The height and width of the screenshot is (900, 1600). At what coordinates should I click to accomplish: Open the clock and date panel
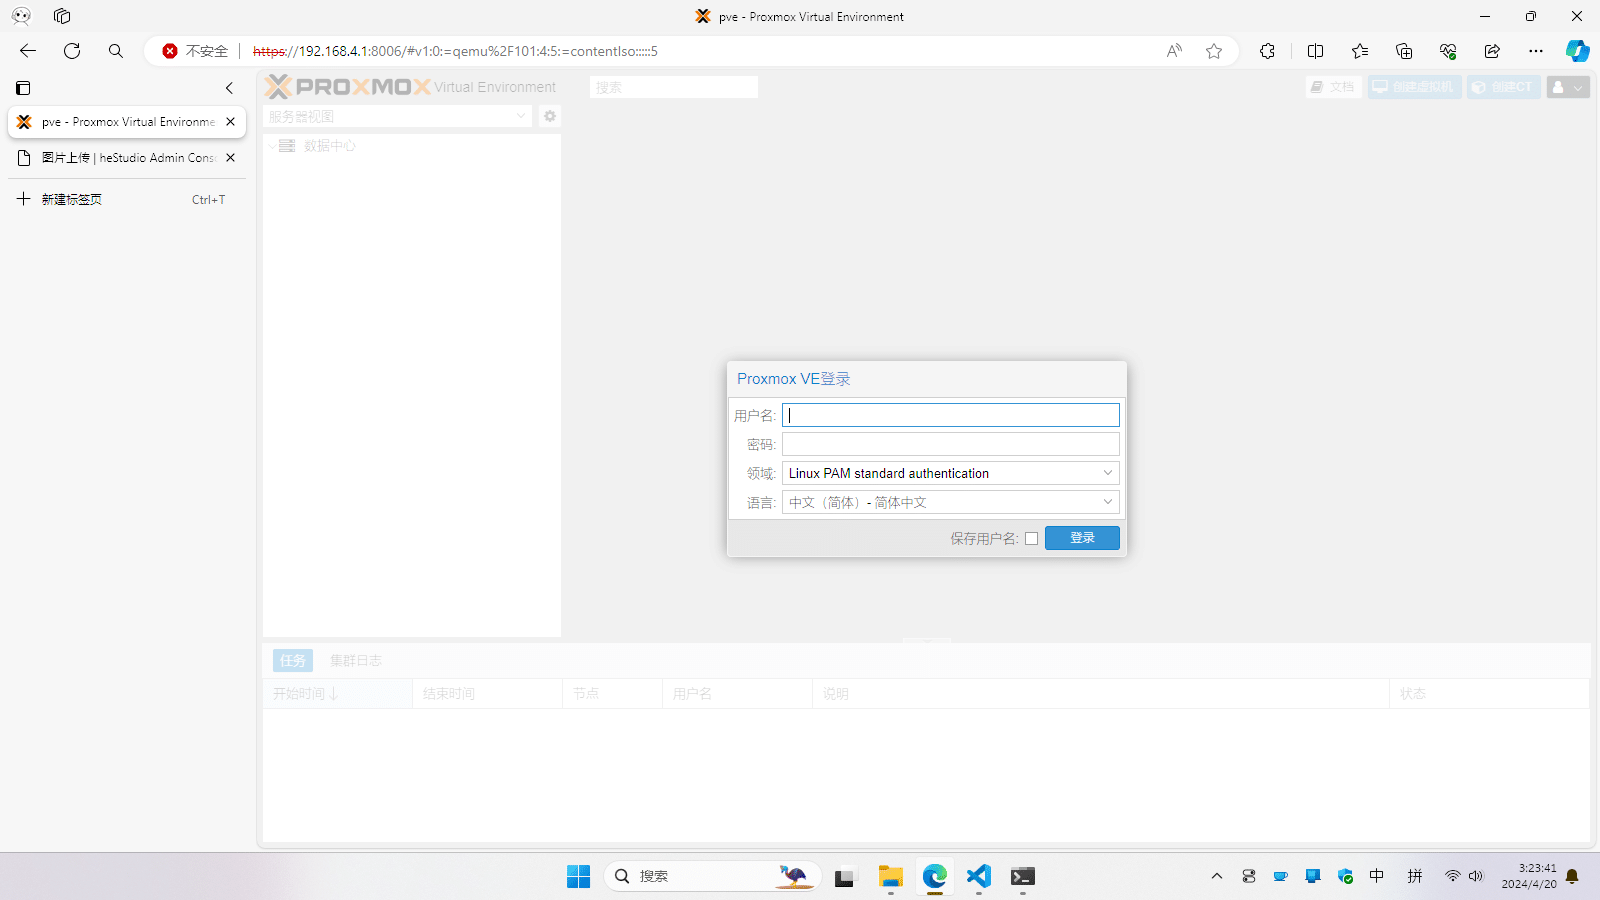click(1529, 877)
